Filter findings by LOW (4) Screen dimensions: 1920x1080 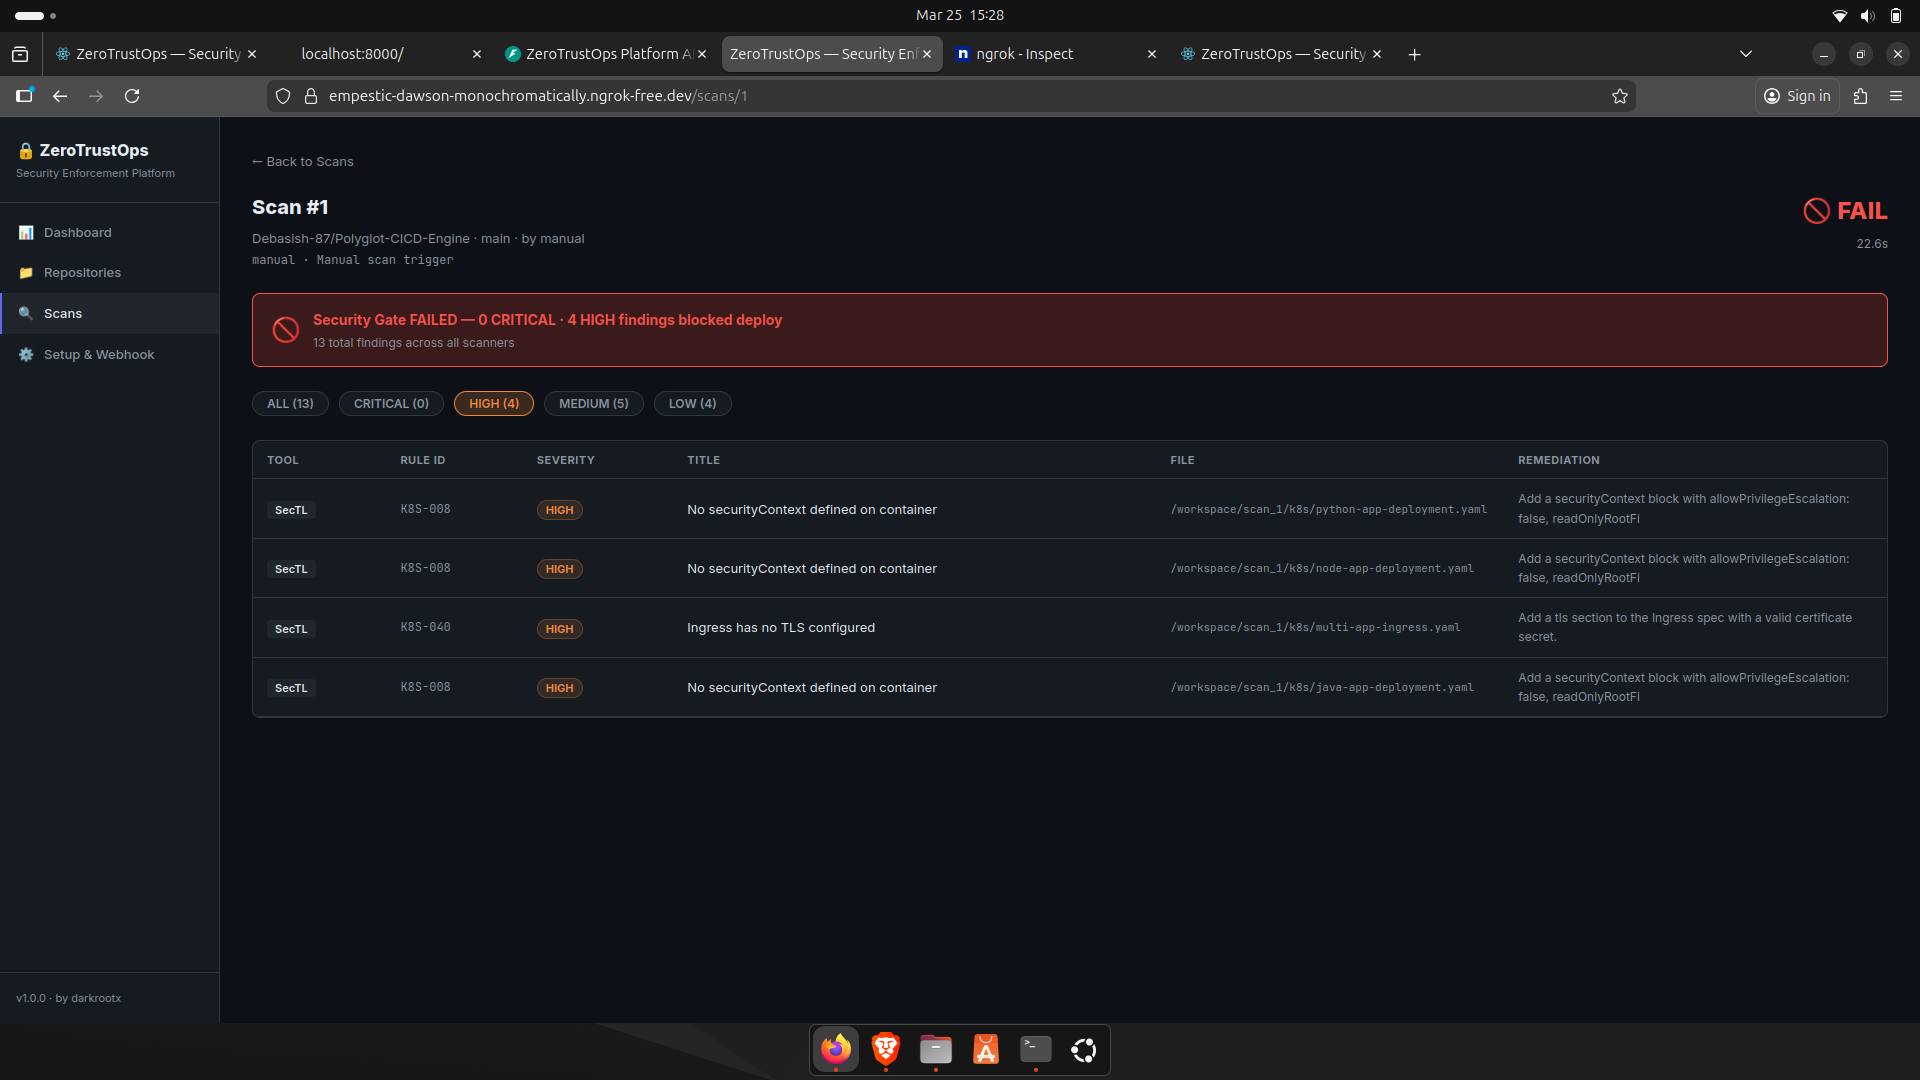click(x=692, y=404)
